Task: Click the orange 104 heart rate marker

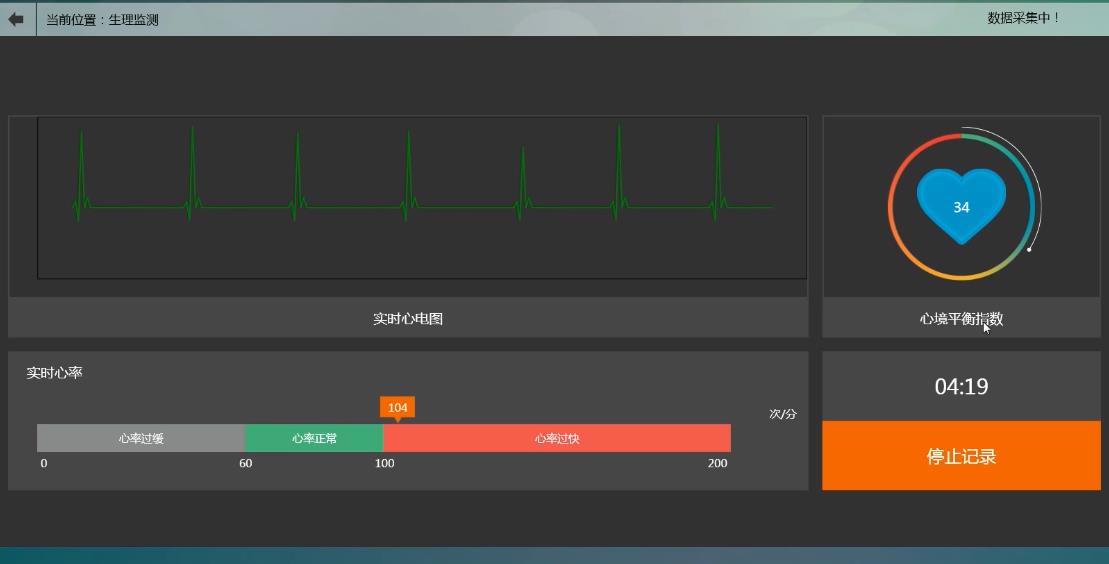Action: click(x=397, y=408)
